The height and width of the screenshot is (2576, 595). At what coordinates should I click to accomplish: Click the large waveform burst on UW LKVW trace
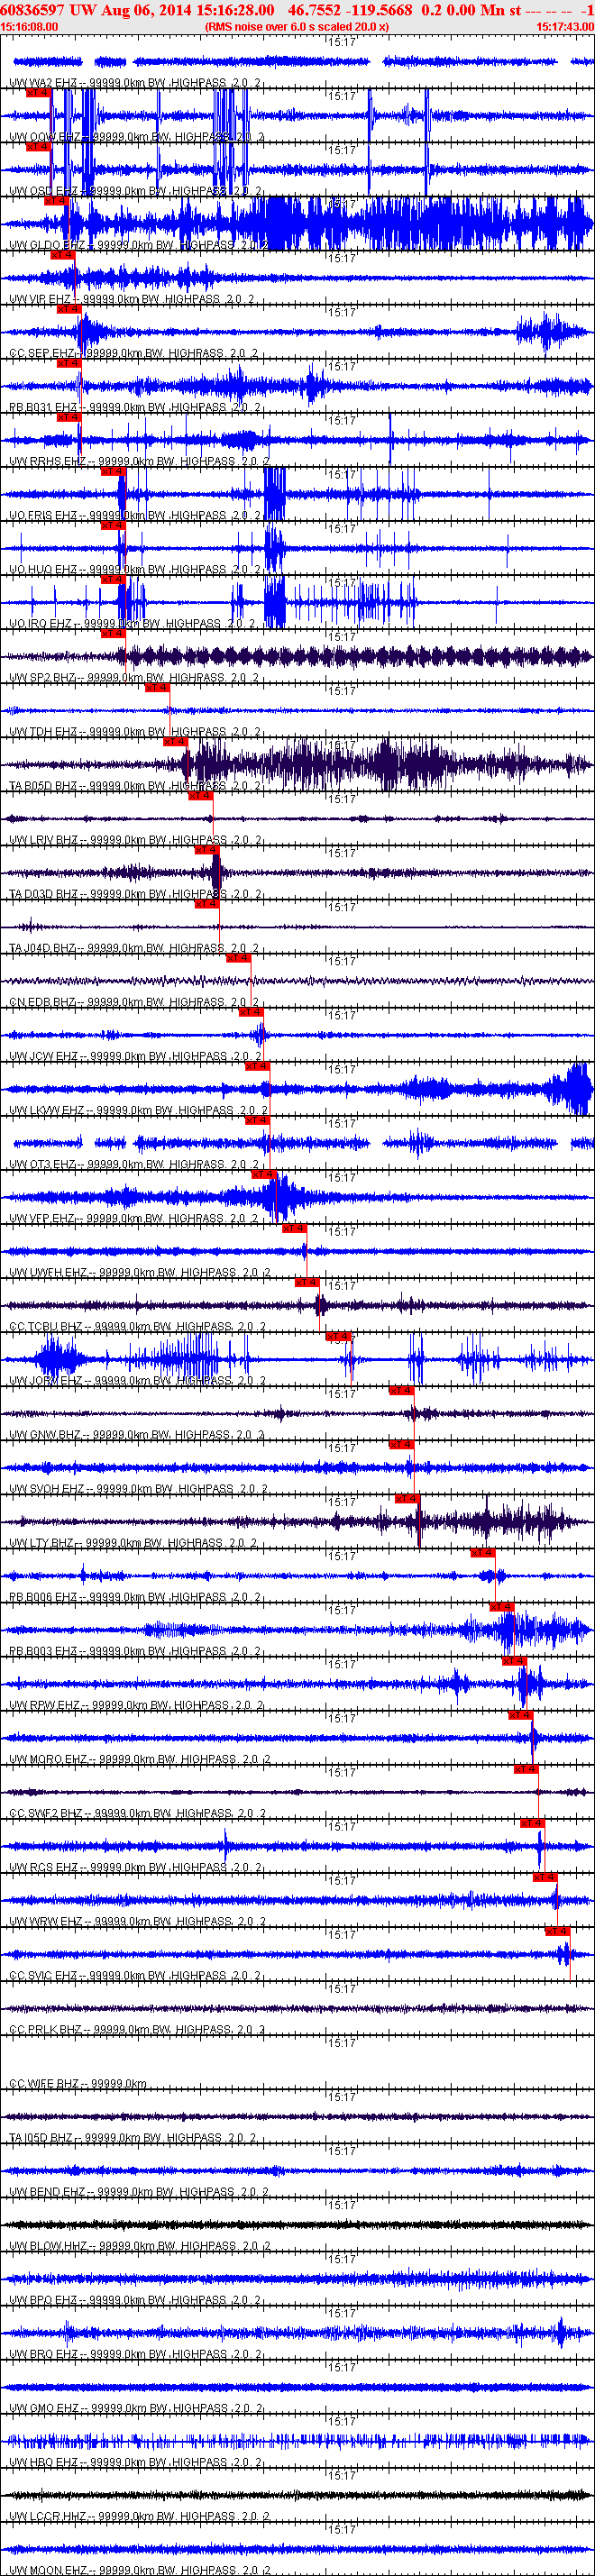pos(578,1089)
